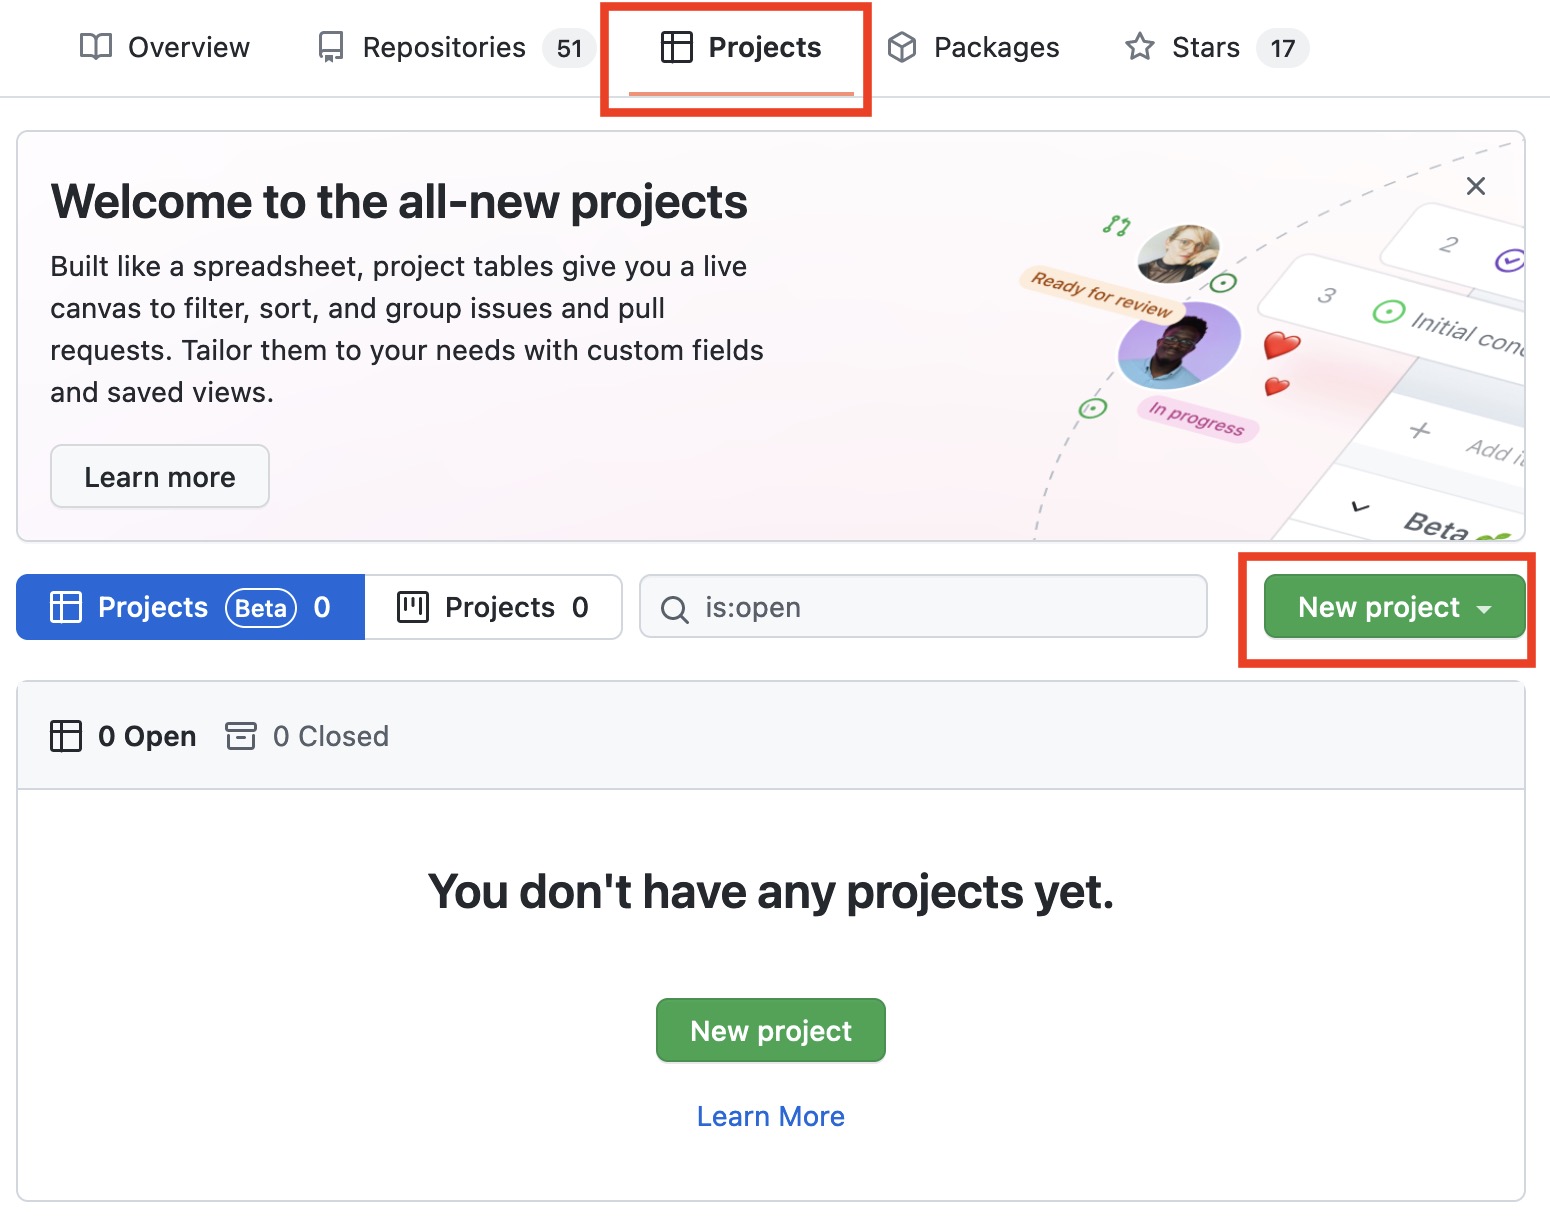Image resolution: width=1550 pixels, height=1222 pixels.
Task: Click the classic Projects board icon
Action: pos(413,607)
